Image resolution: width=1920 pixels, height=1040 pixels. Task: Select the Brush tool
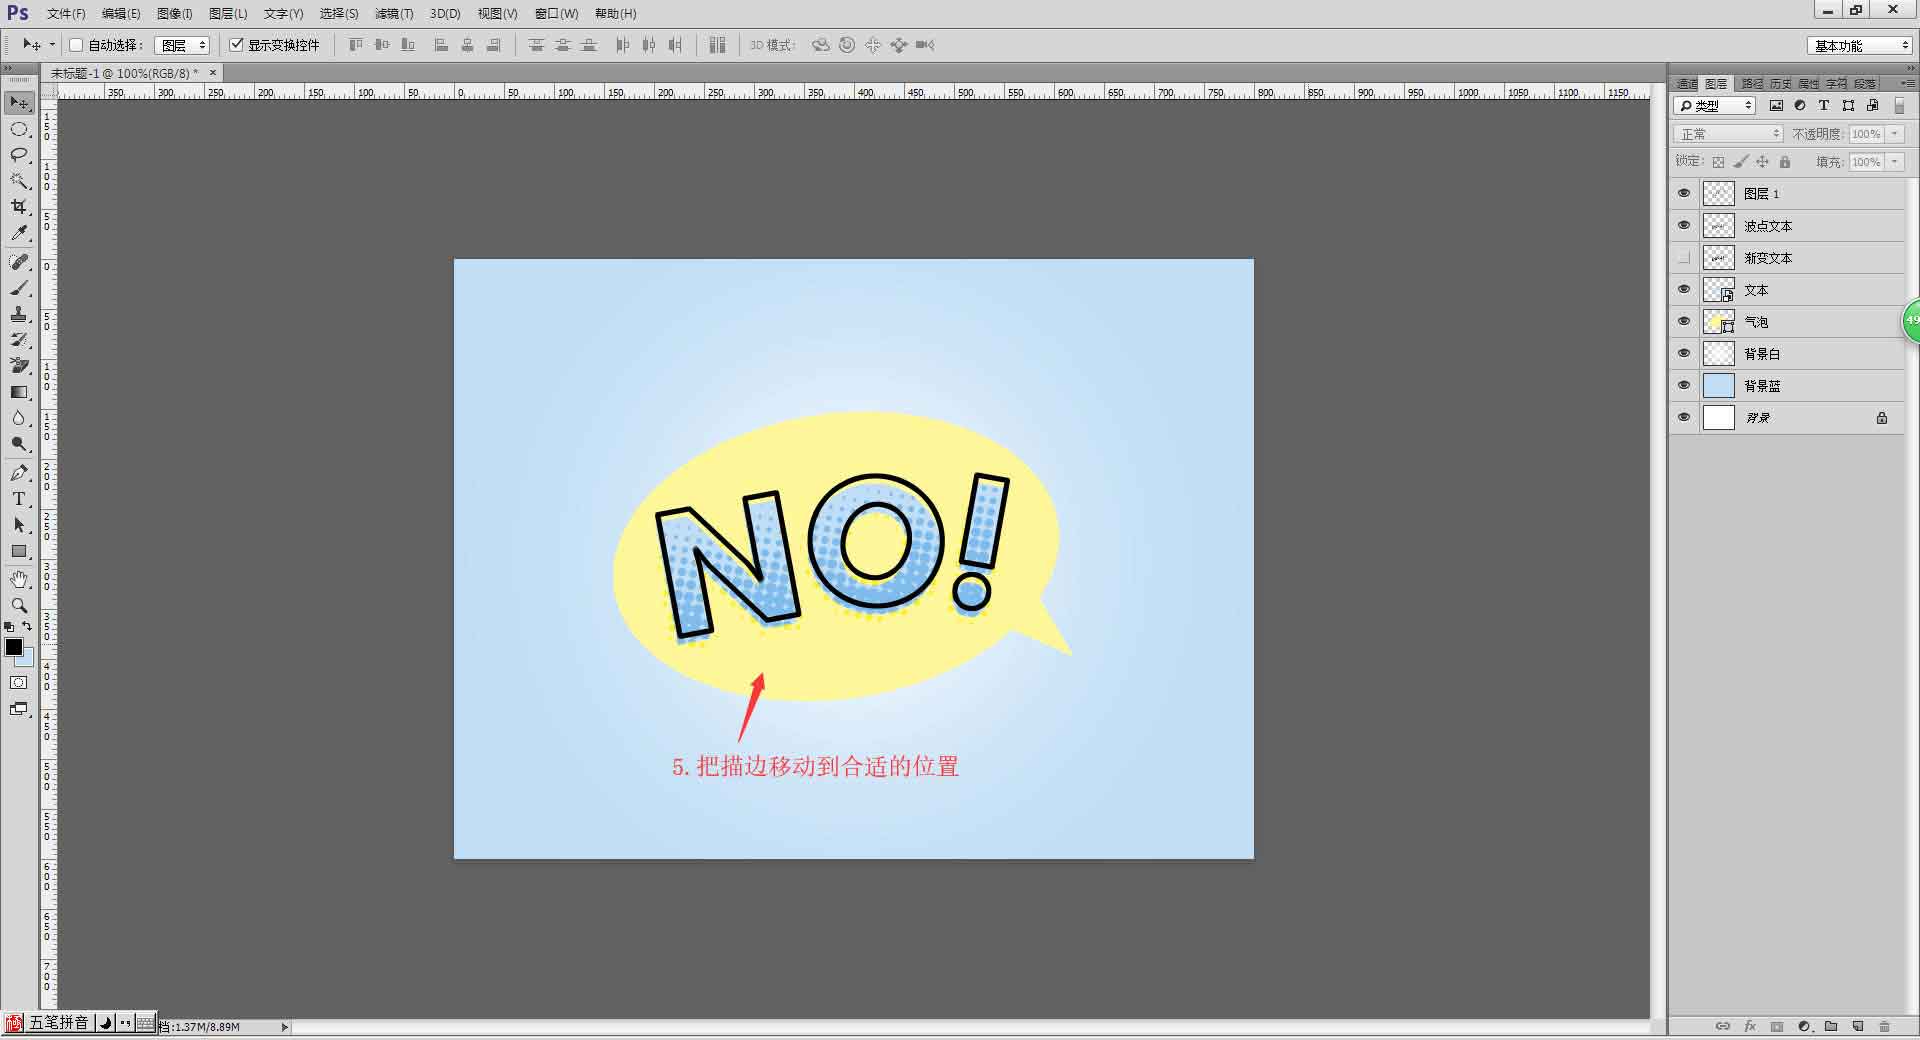[19, 288]
